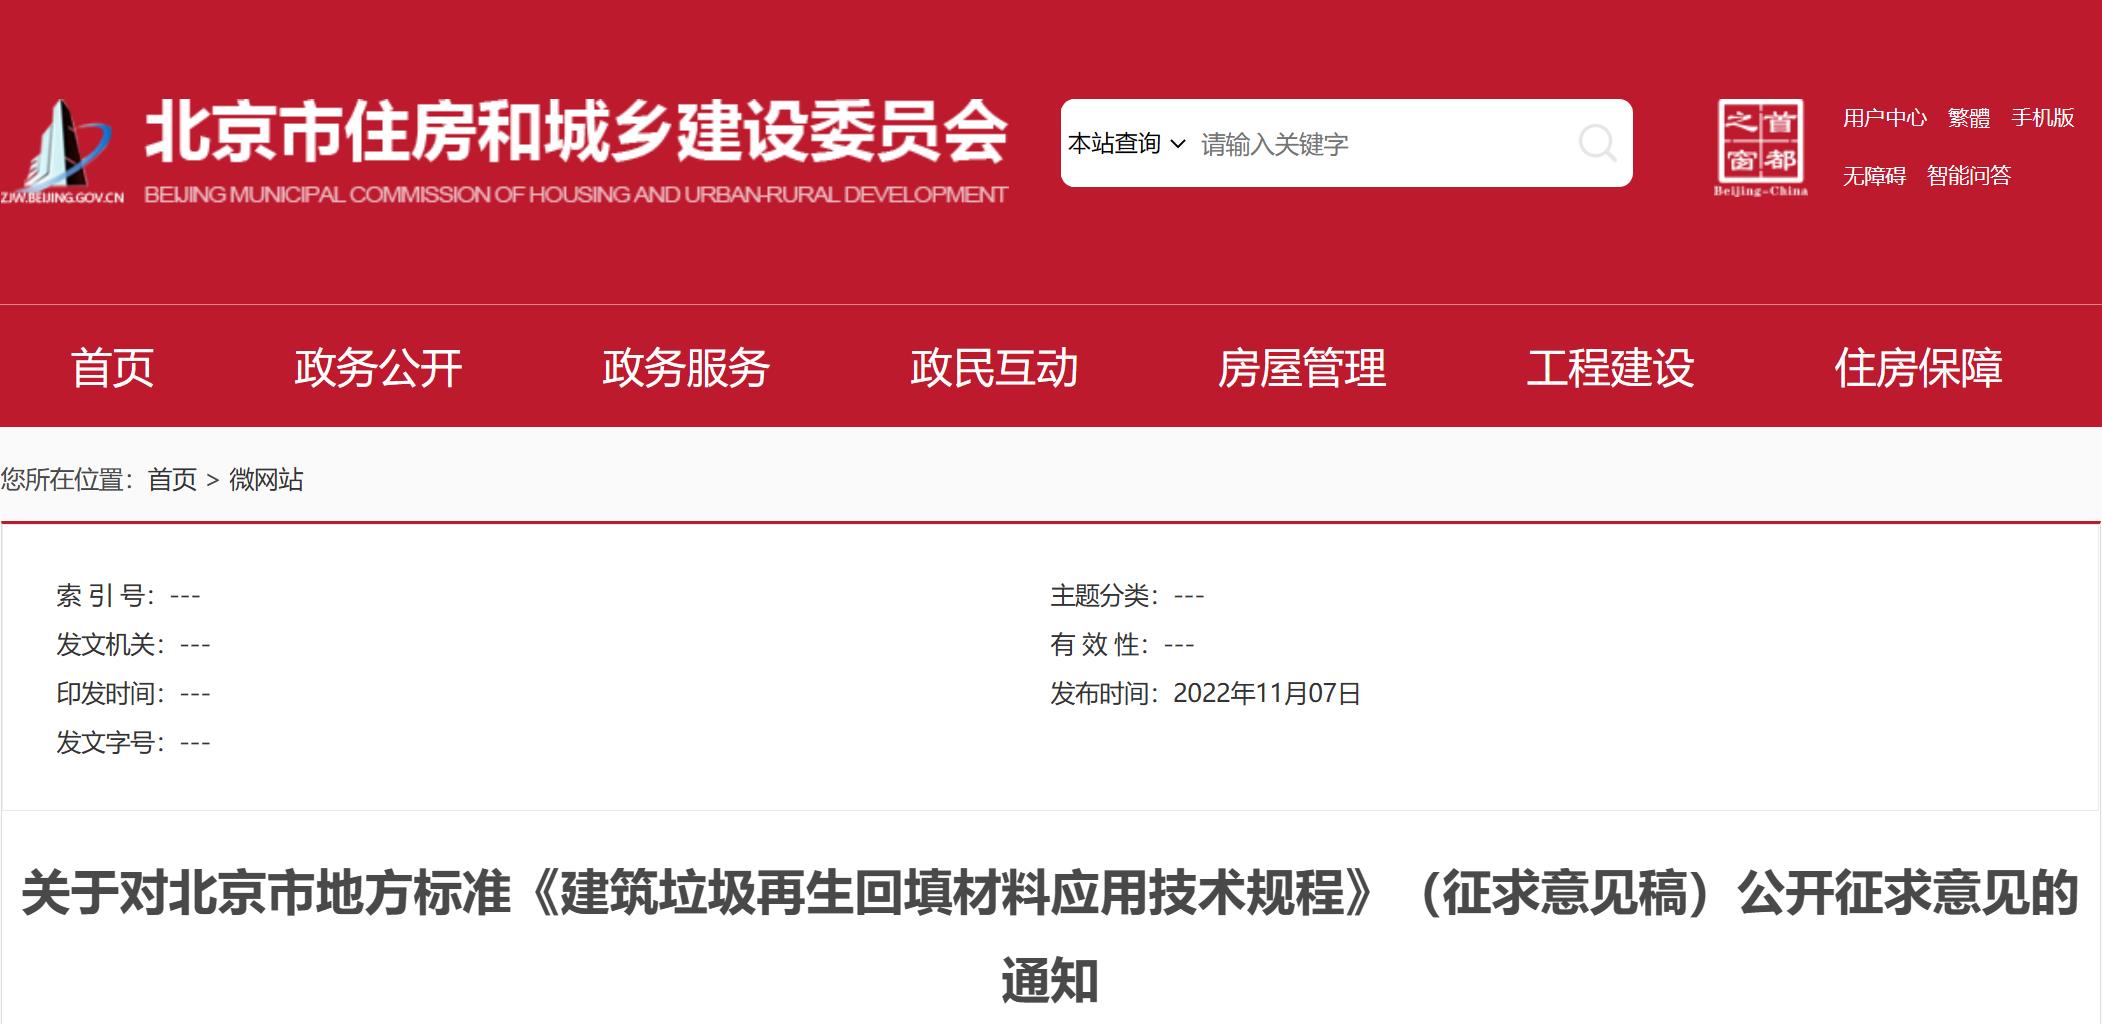
Task: Click the 北京市住房和城乡建设委员会 site title
Action: (x=576, y=132)
